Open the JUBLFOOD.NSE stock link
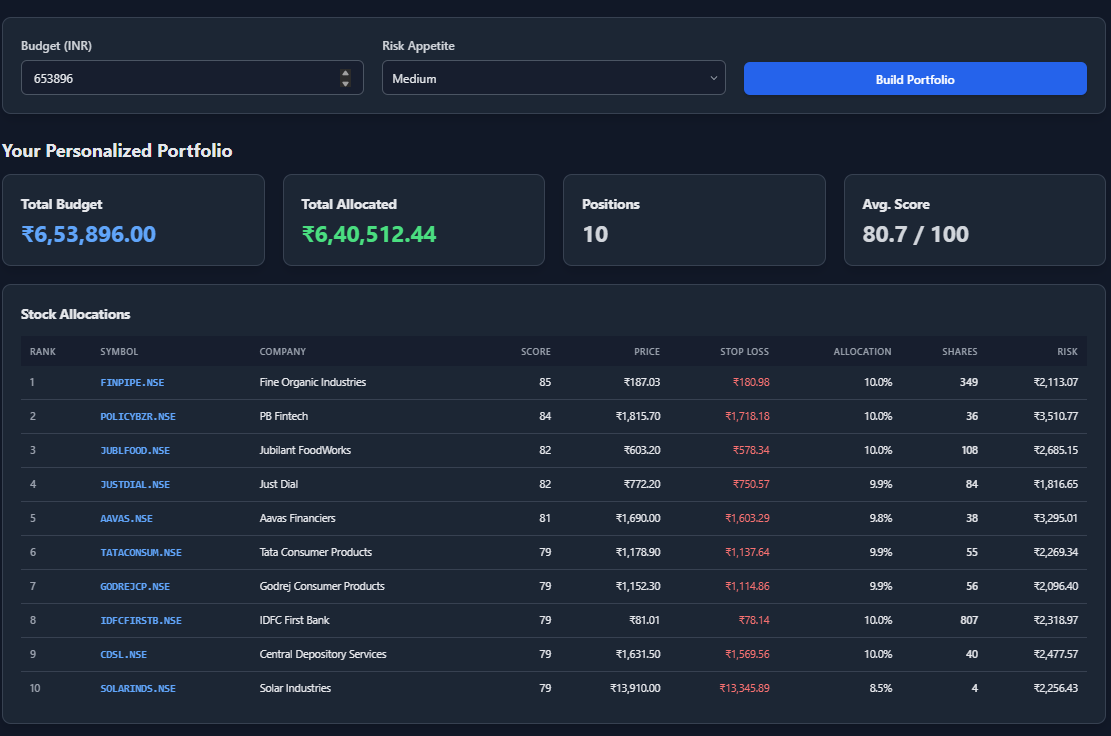1111x736 pixels. point(135,450)
